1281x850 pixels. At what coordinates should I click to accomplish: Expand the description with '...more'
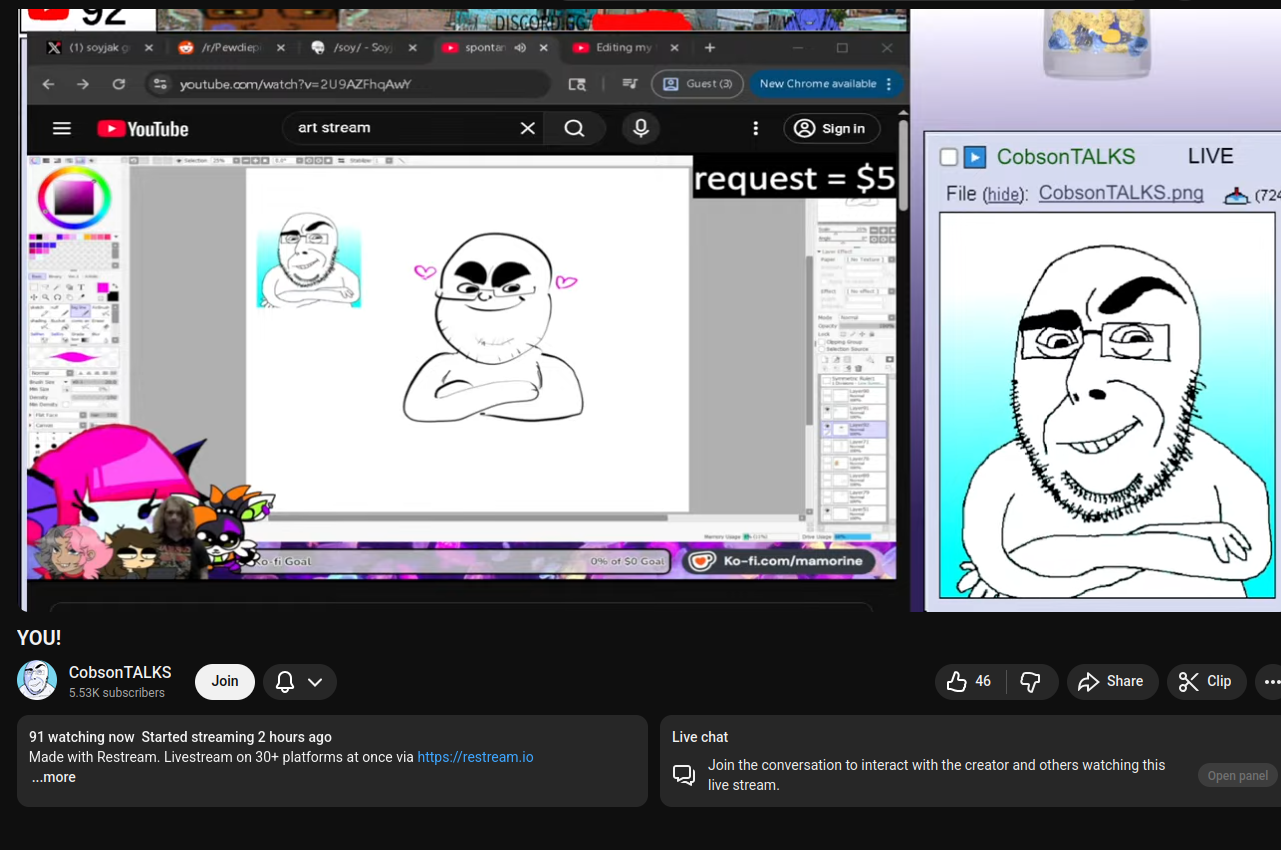click(53, 777)
